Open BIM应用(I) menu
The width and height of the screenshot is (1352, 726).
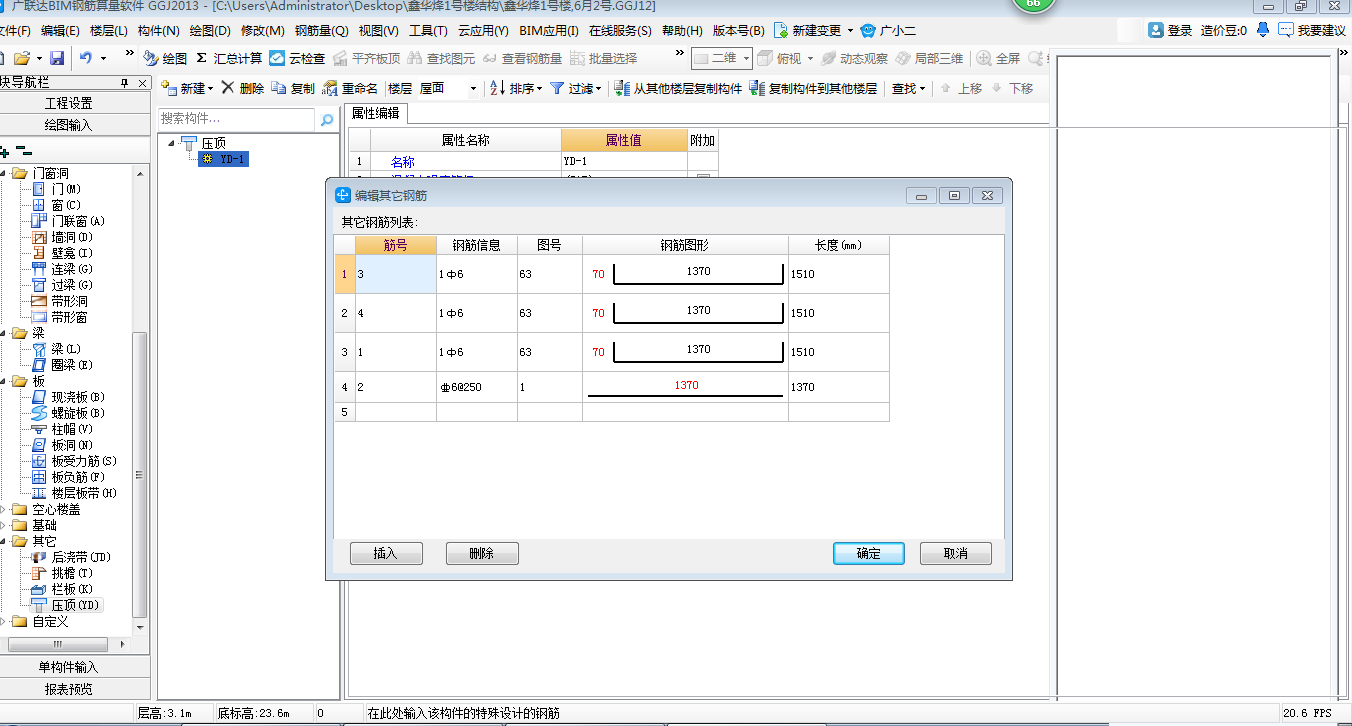551,31
